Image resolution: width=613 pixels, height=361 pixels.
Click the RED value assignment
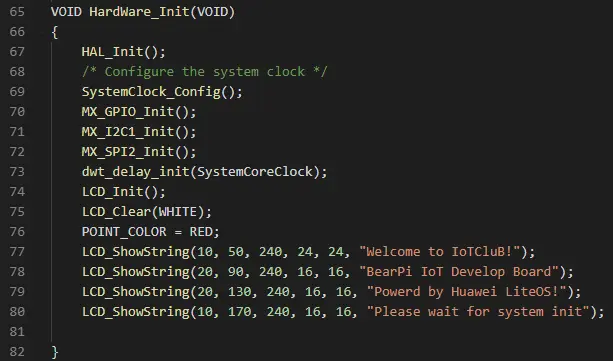(x=201, y=232)
